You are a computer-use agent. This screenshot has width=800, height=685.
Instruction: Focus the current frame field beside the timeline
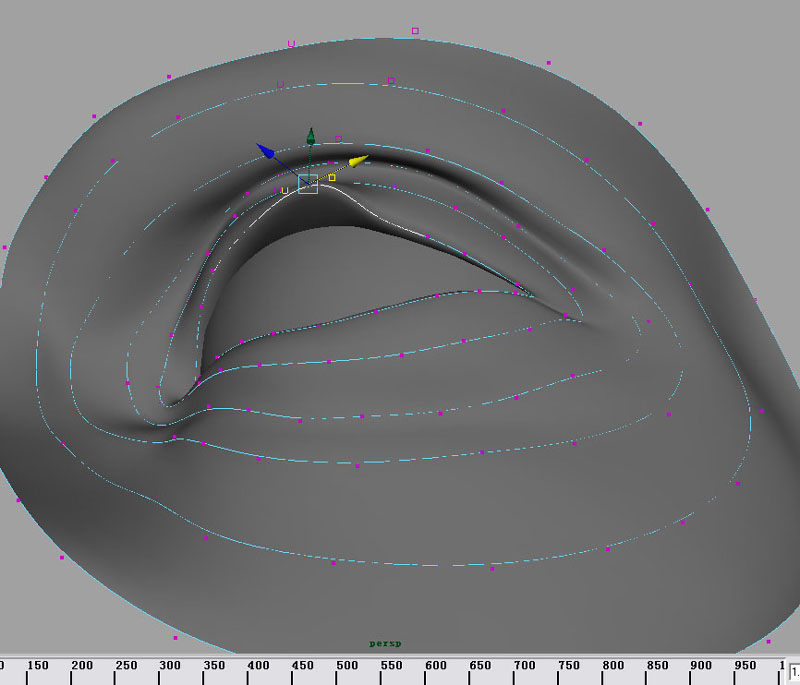[795, 672]
